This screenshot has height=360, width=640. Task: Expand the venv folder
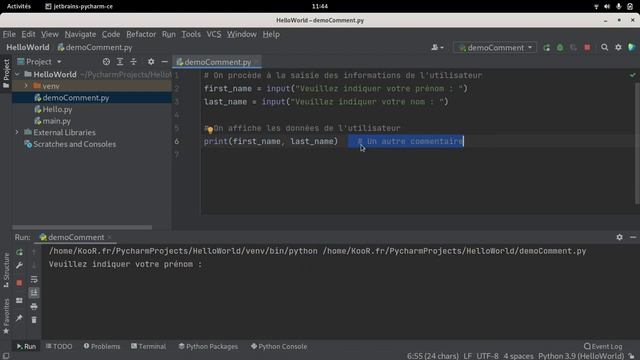click(26, 86)
